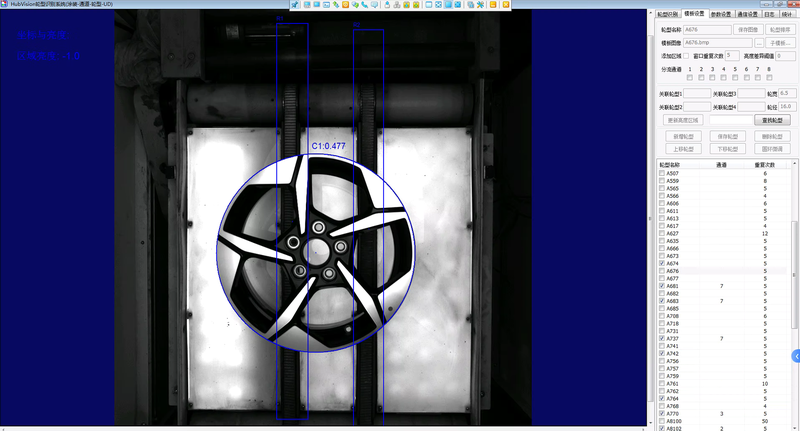Switch to the 参数设置 tab
This screenshot has width=800, height=431.
720,14
